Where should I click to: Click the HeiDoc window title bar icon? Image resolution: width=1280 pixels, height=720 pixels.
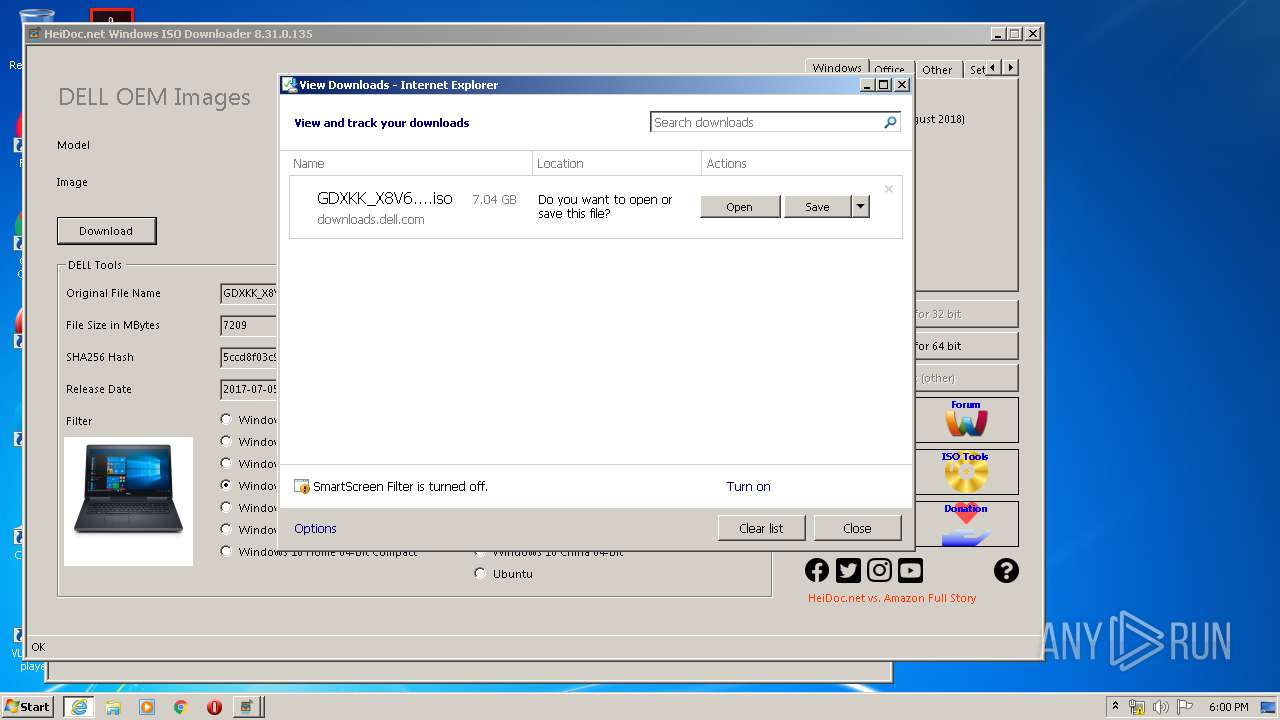34,34
